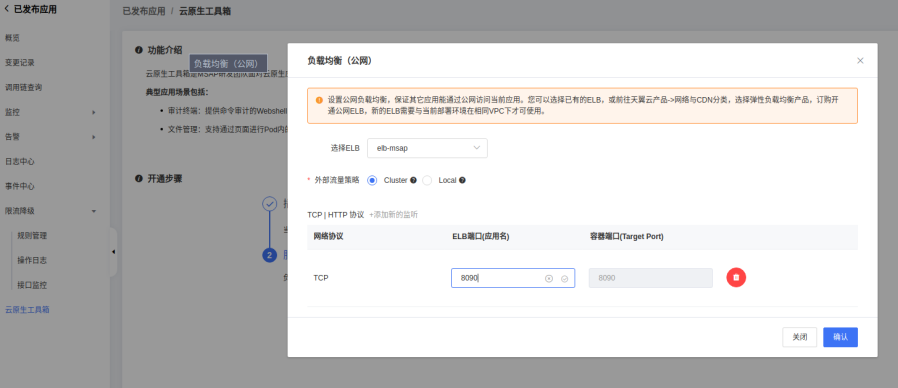898x388 pixels.
Task: Click the help icon next to Cluster
Action: (x=413, y=180)
